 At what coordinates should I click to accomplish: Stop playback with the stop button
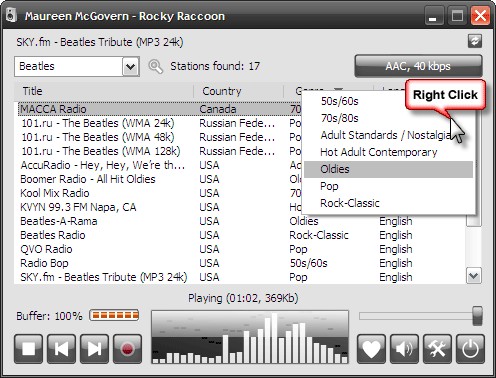click(28, 349)
